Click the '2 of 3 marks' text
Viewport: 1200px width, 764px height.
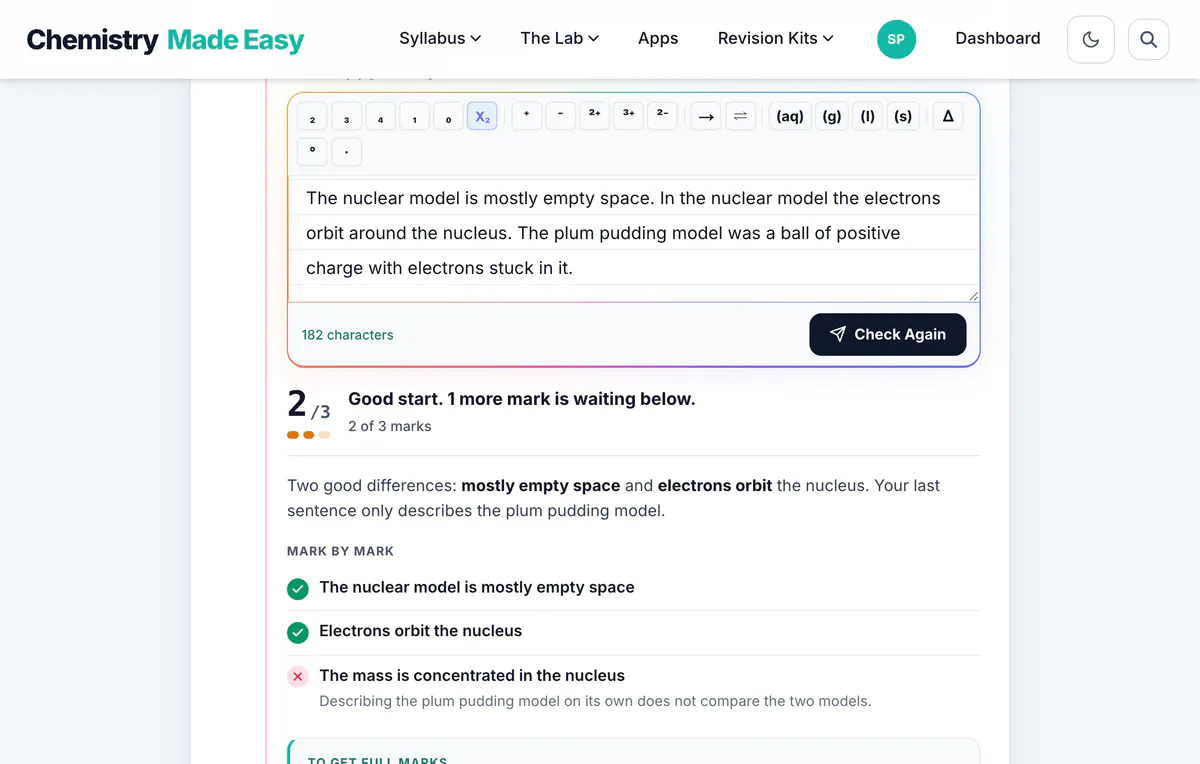tap(390, 426)
